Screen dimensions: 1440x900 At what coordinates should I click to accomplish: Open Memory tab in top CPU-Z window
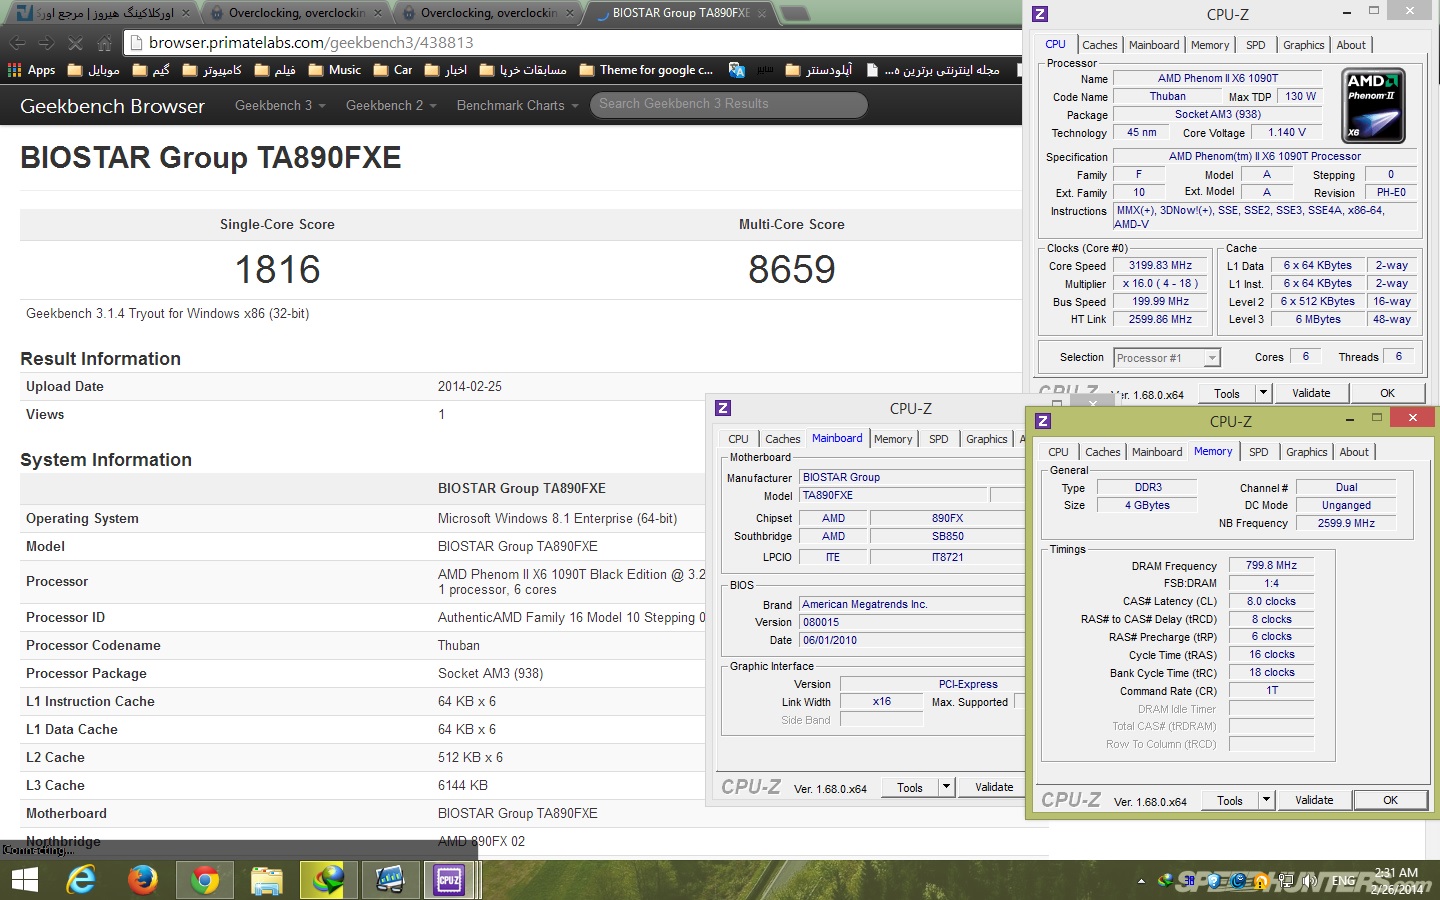(1210, 45)
